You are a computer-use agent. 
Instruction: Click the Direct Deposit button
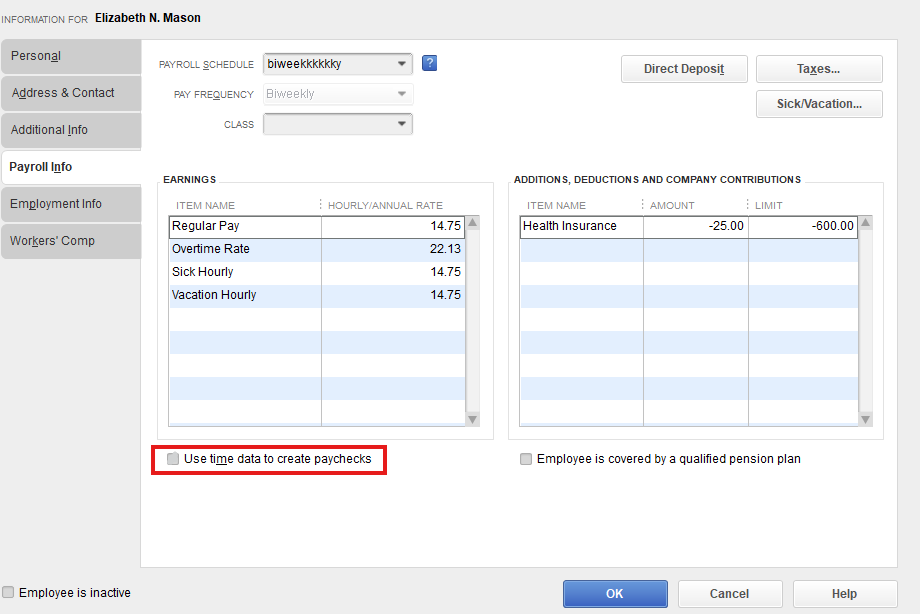point(683,69)
